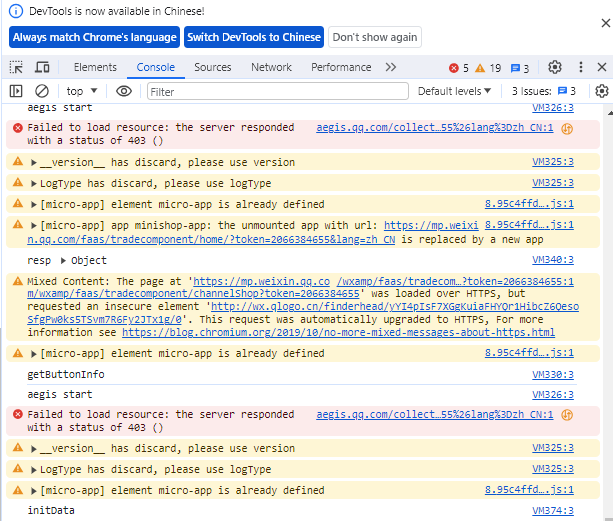
Task: Click Always match Chrome's language button
Action: pyautogui.click(x=94, y=37)
